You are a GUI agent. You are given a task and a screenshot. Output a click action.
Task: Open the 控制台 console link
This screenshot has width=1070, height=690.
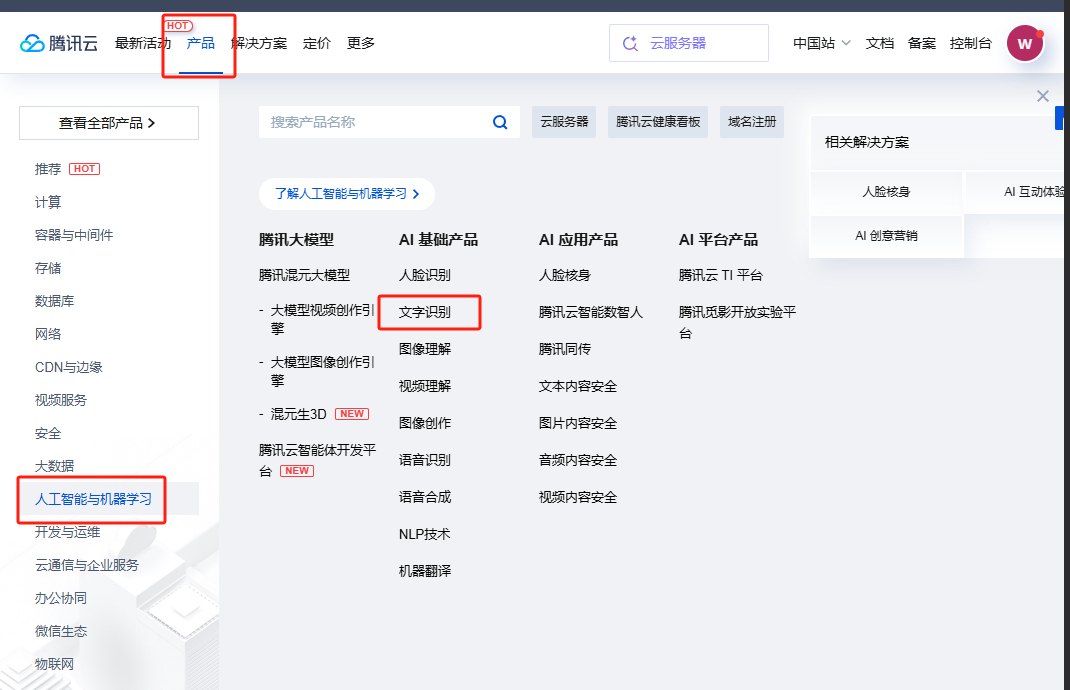pos(970,43)
